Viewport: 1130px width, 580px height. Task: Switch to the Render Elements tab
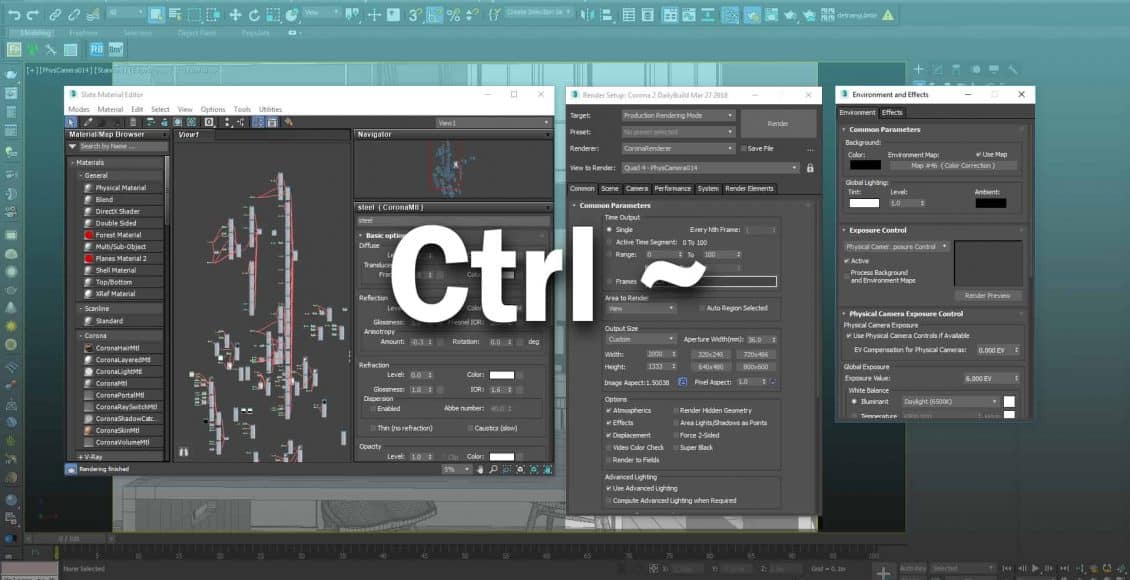(x=749, y=188)
